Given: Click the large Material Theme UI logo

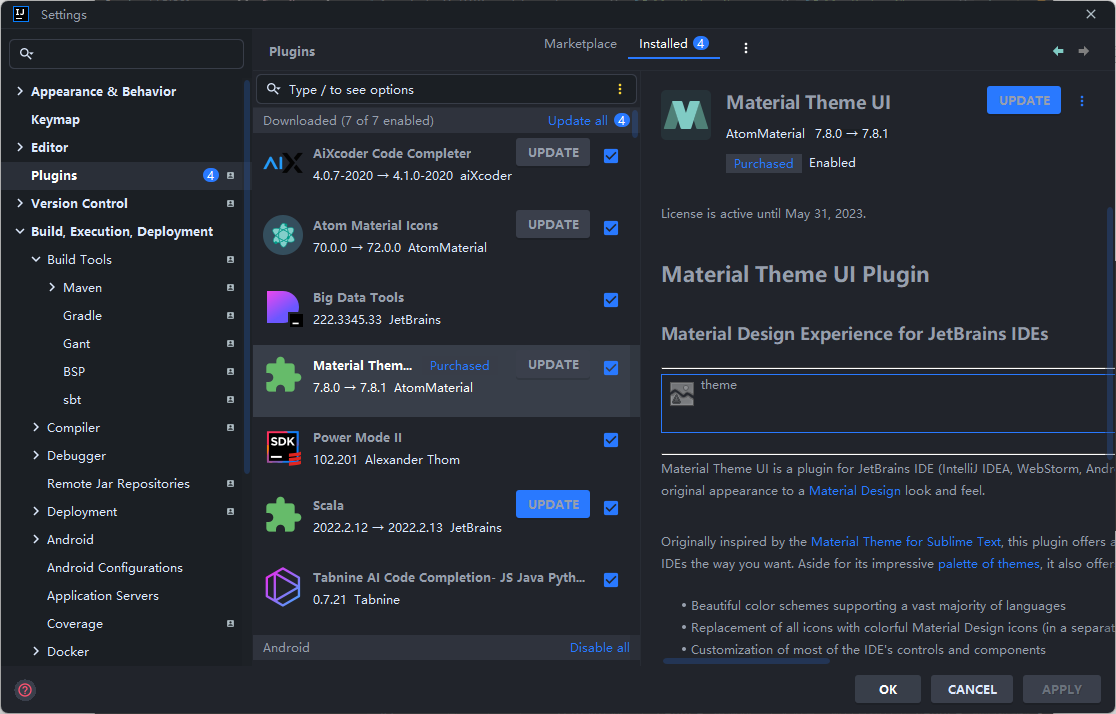Looking at the screenshot, I should (x=686, y=115).
